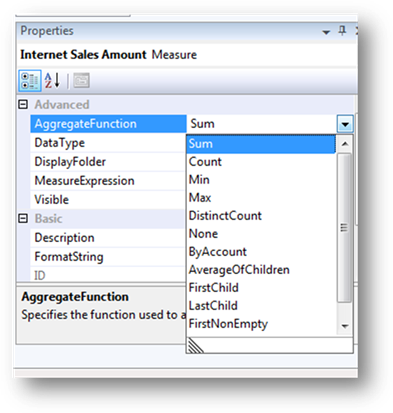
Task: Click the dropdown list scrollbar thumb
Action: pos(344,228)
